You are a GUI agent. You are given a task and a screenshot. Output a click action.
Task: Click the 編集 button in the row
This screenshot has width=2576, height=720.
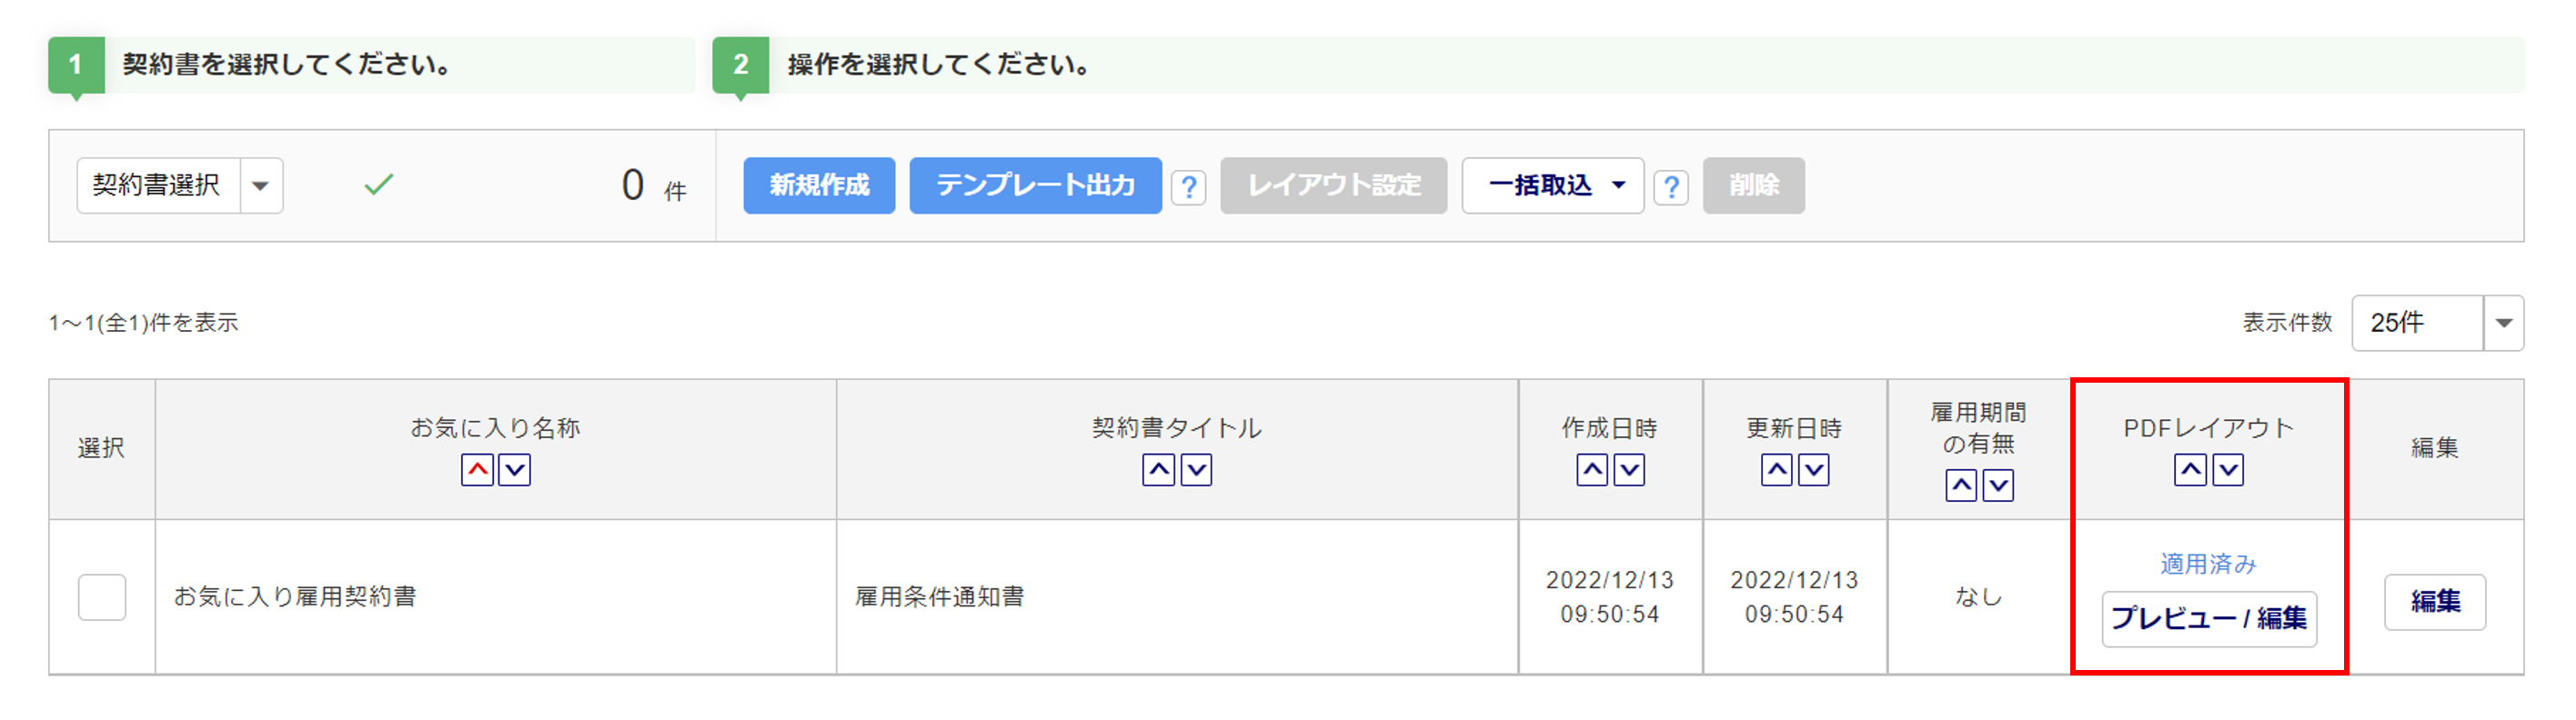2434,602
